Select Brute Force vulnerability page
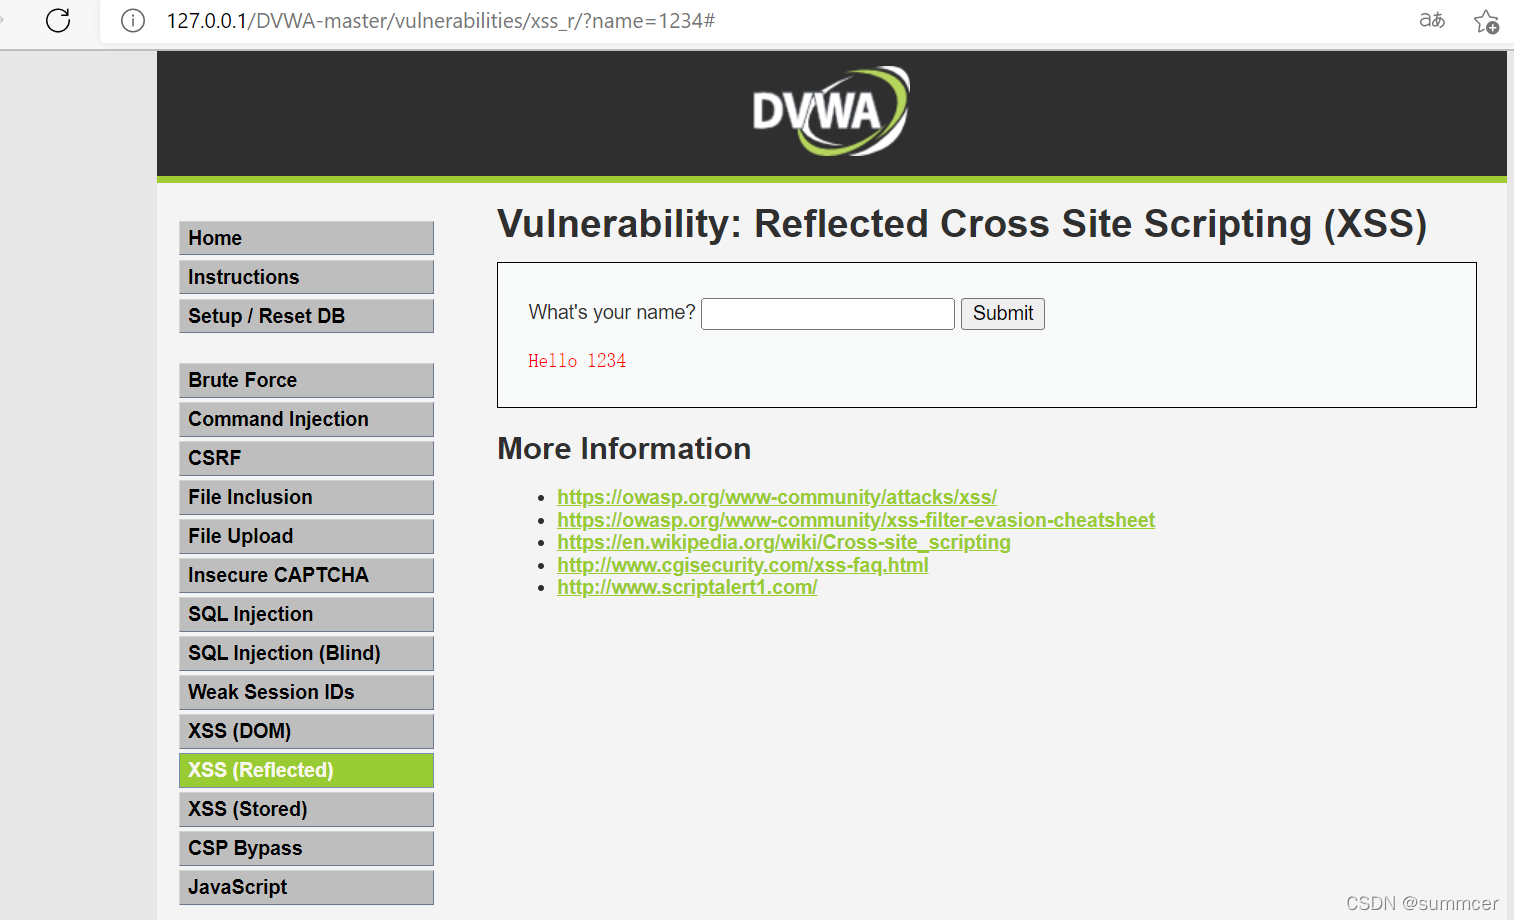 click(306, 380)
